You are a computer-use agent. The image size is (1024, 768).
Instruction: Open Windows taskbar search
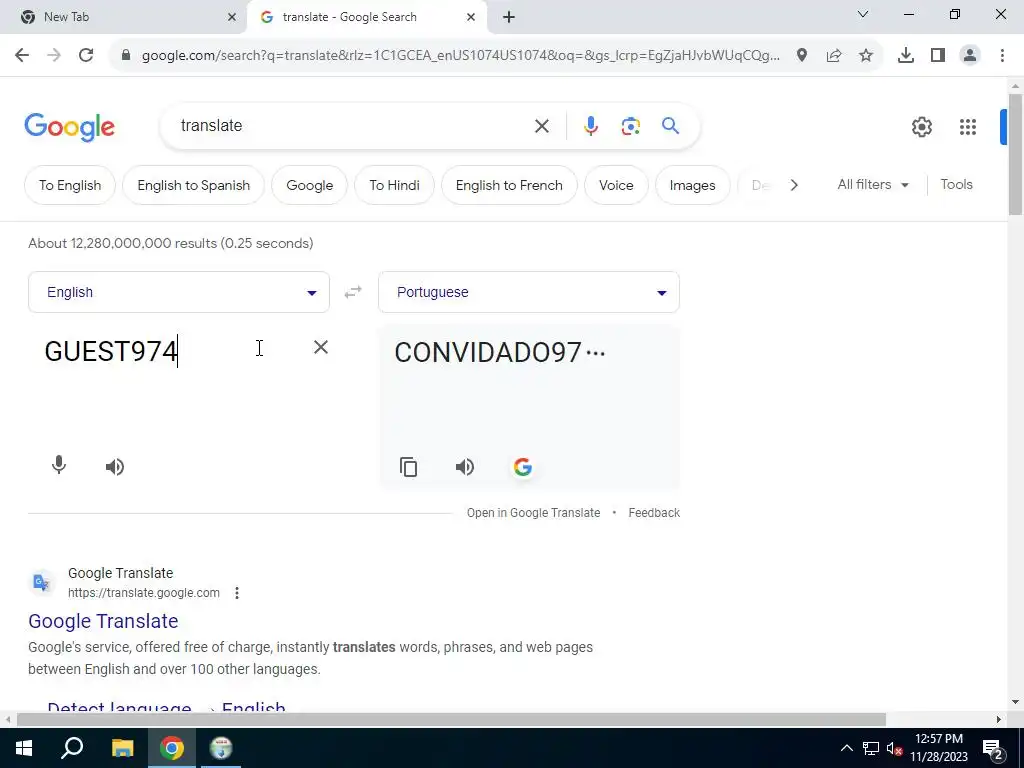point(72,748)
